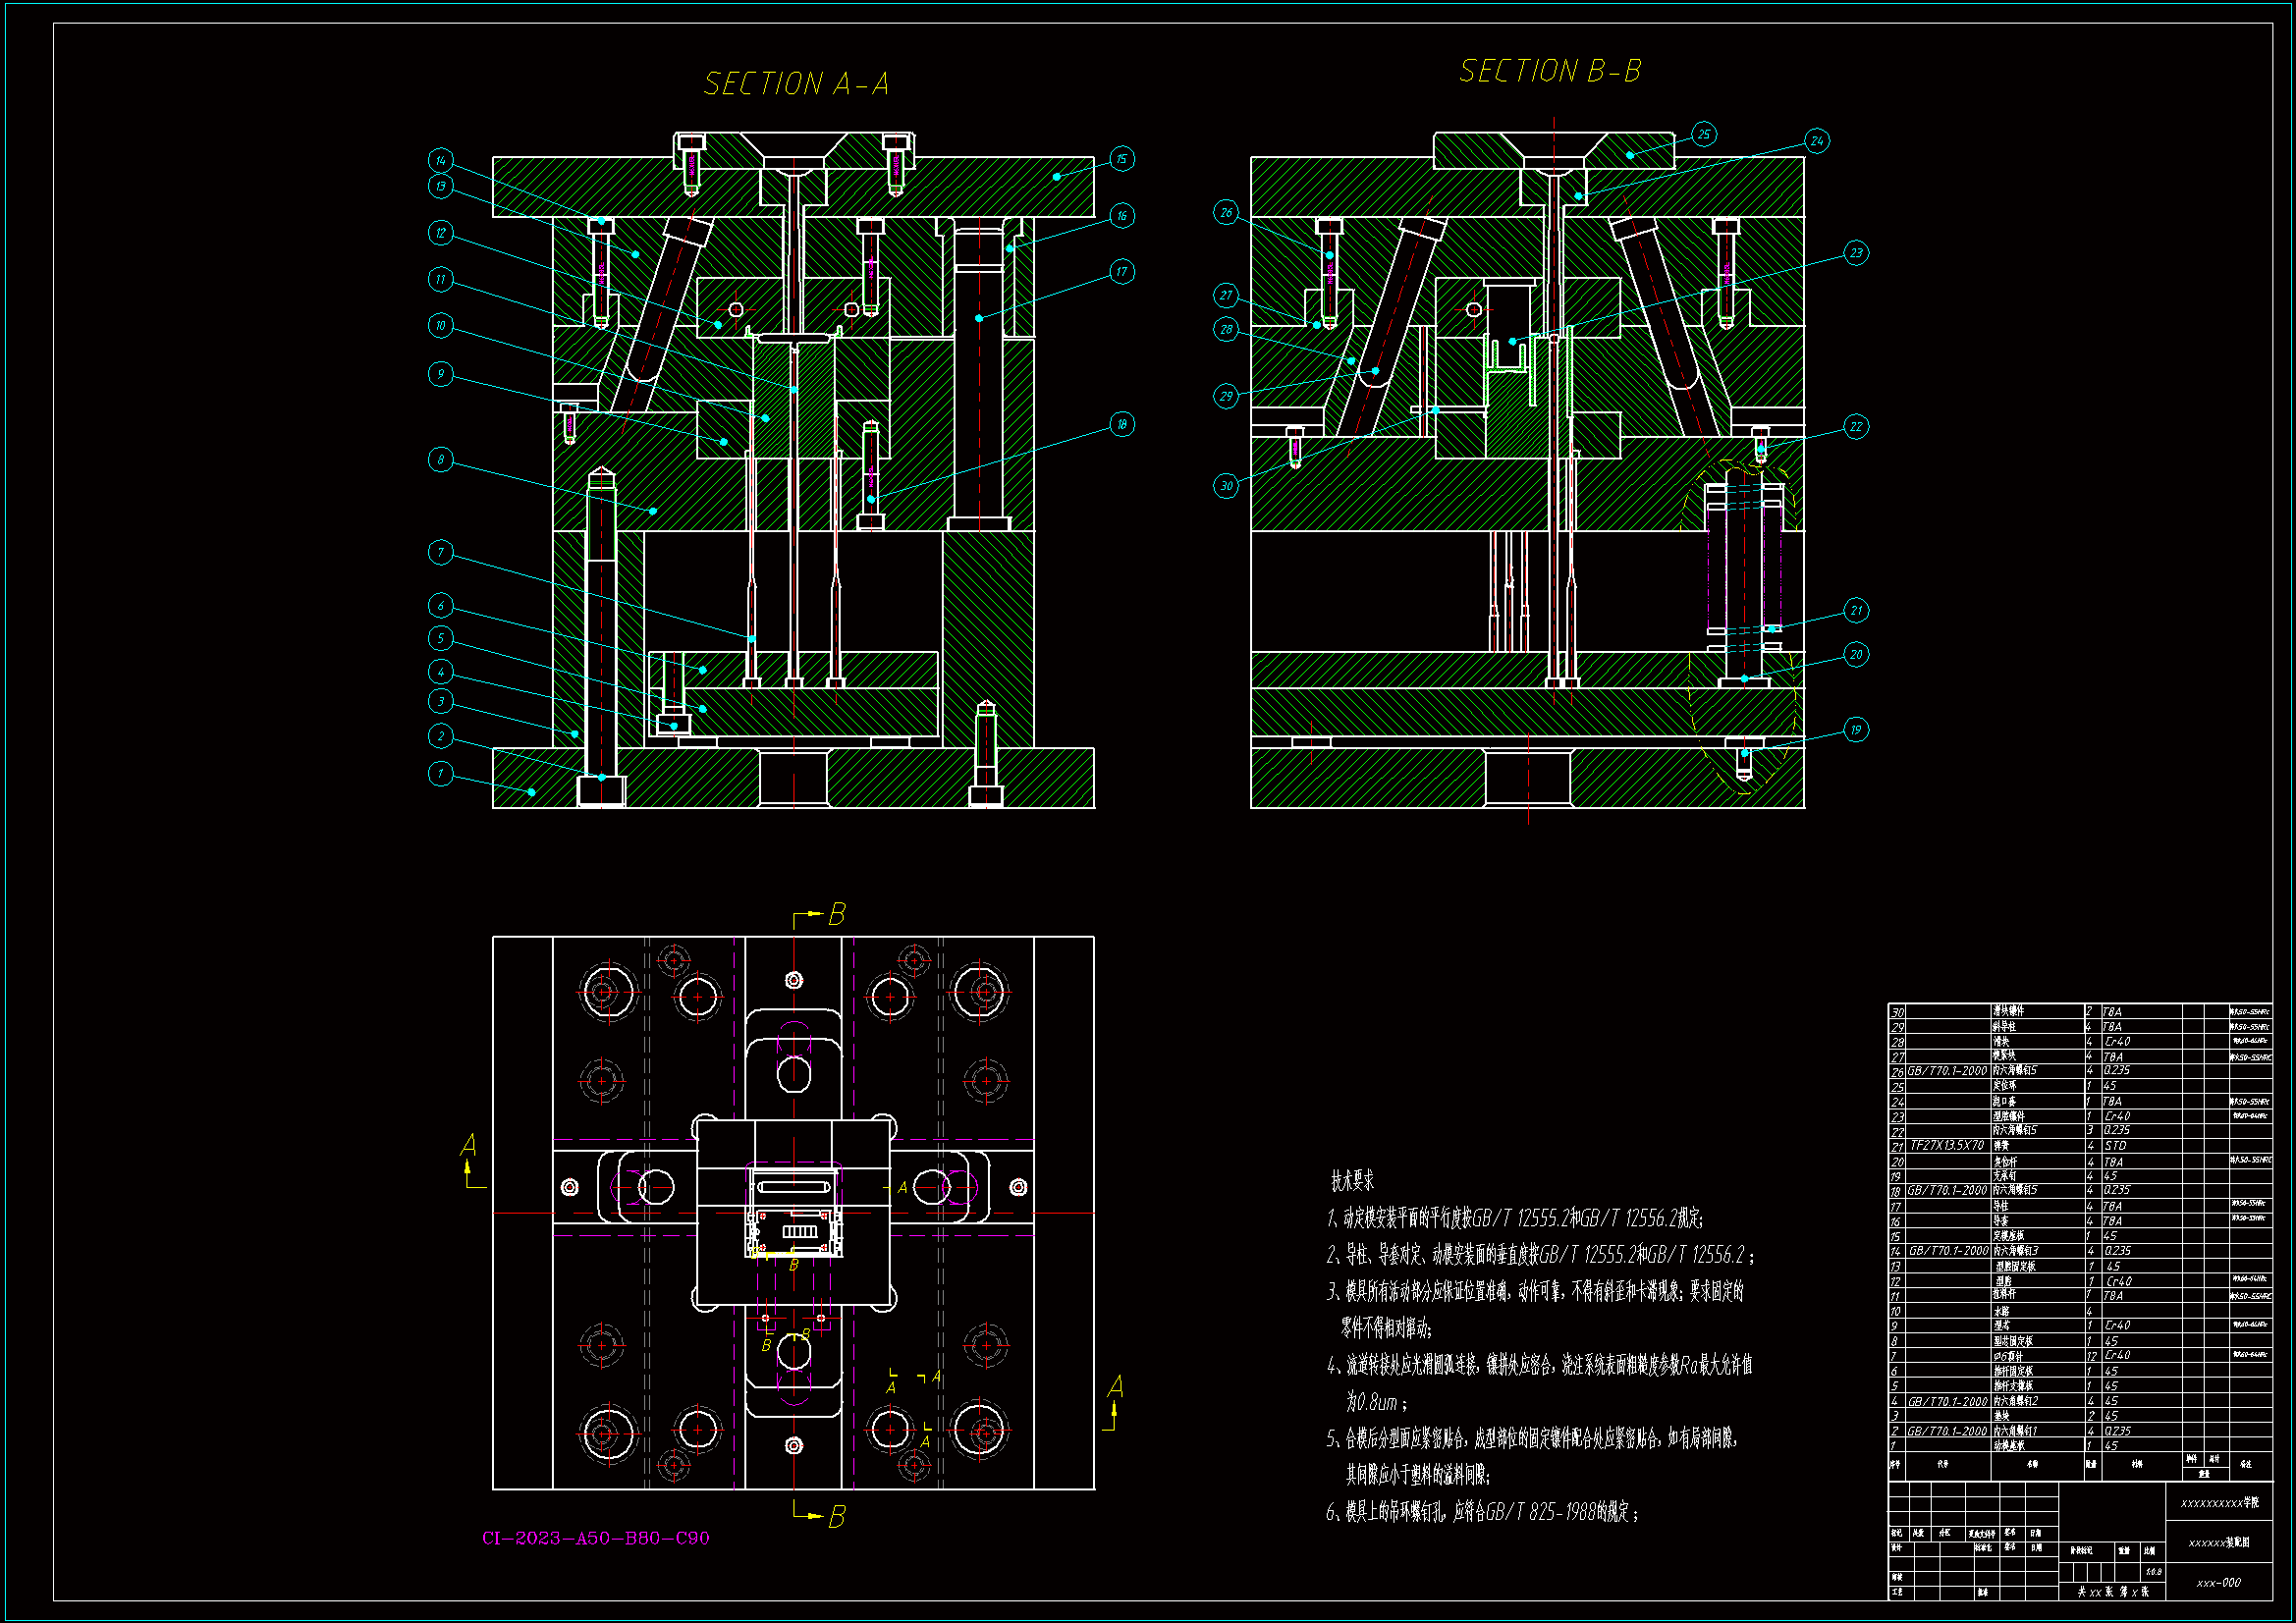Click the bottom B section-line marker
The width and height of the screenshot is (2296, 1623).
click(836, 1517)
